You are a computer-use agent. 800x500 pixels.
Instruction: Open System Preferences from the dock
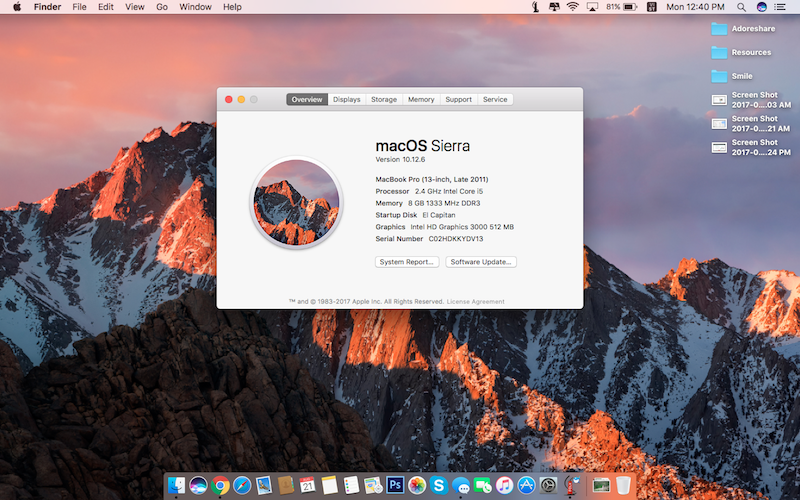[549, 485]
